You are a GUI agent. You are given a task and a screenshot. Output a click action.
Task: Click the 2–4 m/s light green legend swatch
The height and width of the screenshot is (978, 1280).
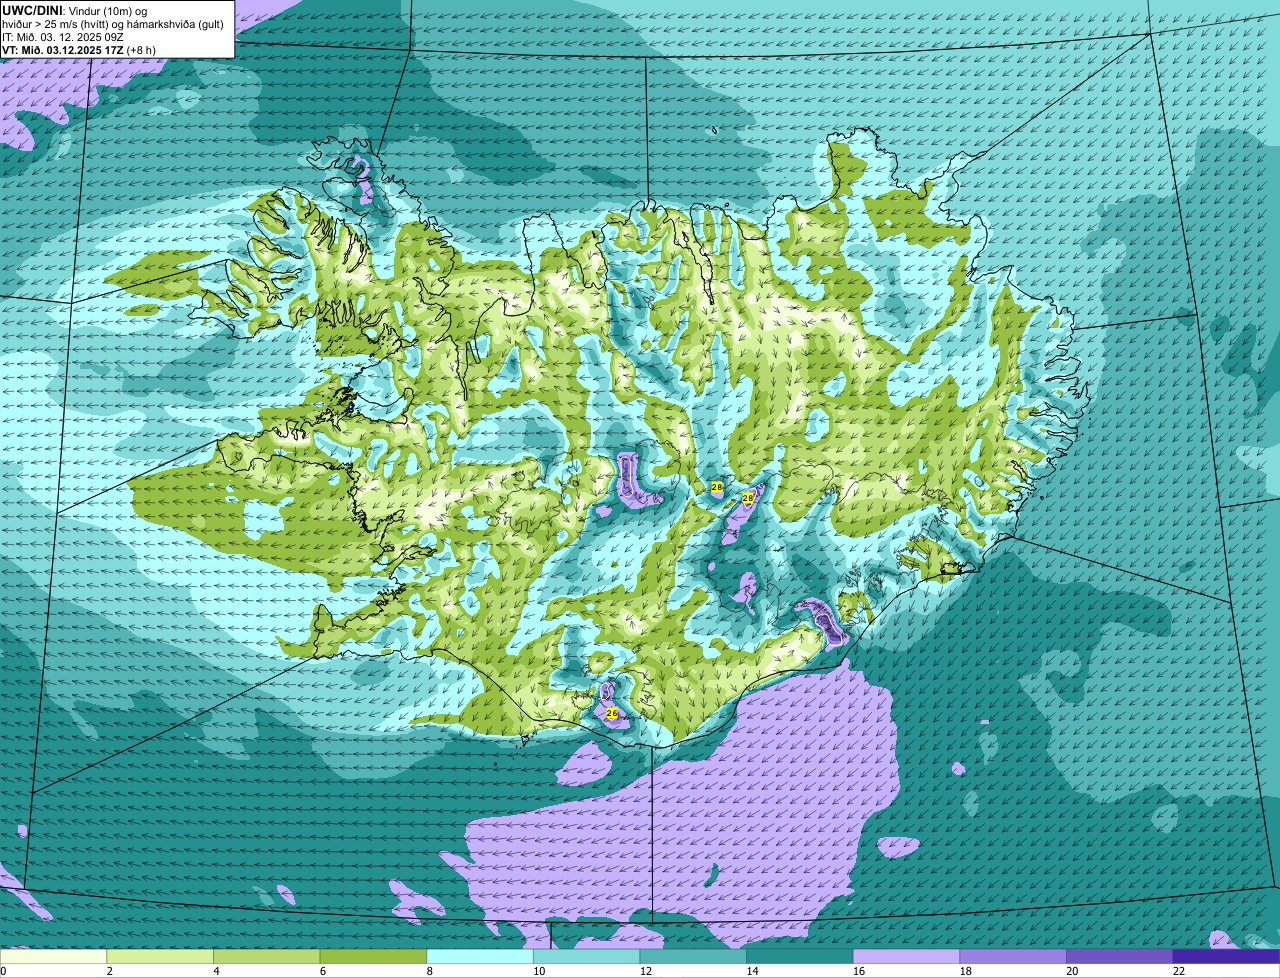click(160, 957)
